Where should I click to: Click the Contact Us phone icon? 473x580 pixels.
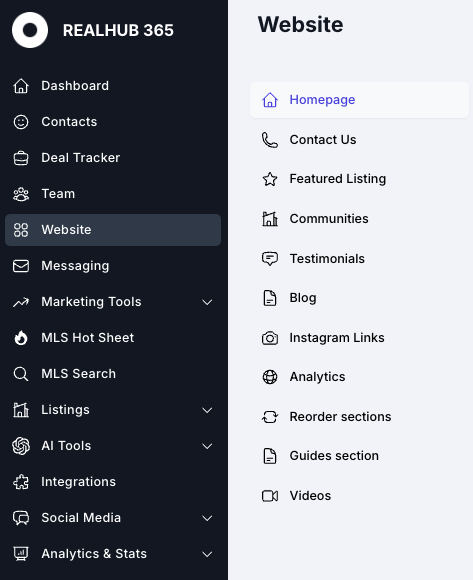point(270,140)
